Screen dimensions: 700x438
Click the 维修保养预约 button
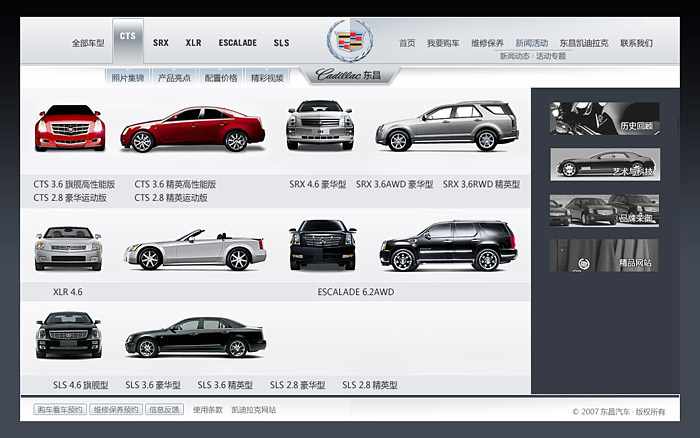116,409
